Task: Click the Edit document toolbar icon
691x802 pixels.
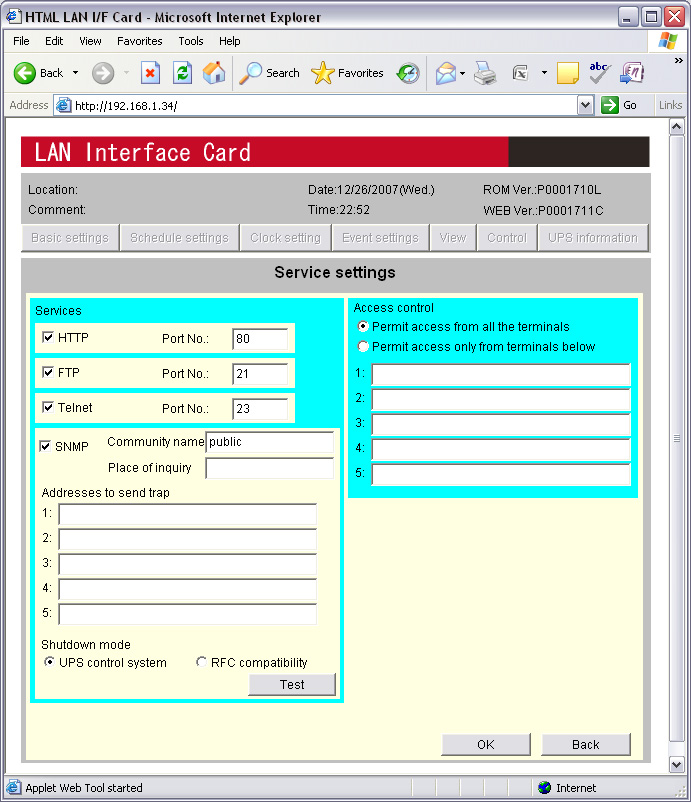Action: [x=520, y=73]
